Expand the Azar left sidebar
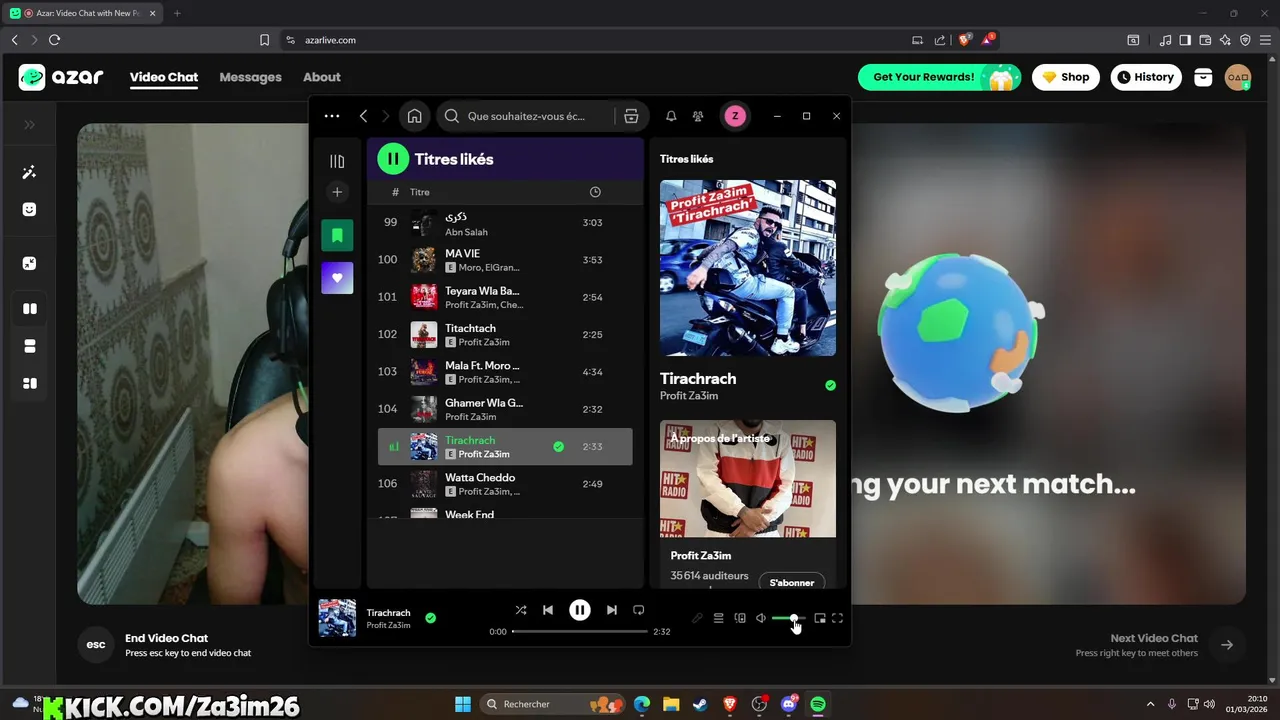This screenshot has width=1280, height=720. [x=30, y=125]
